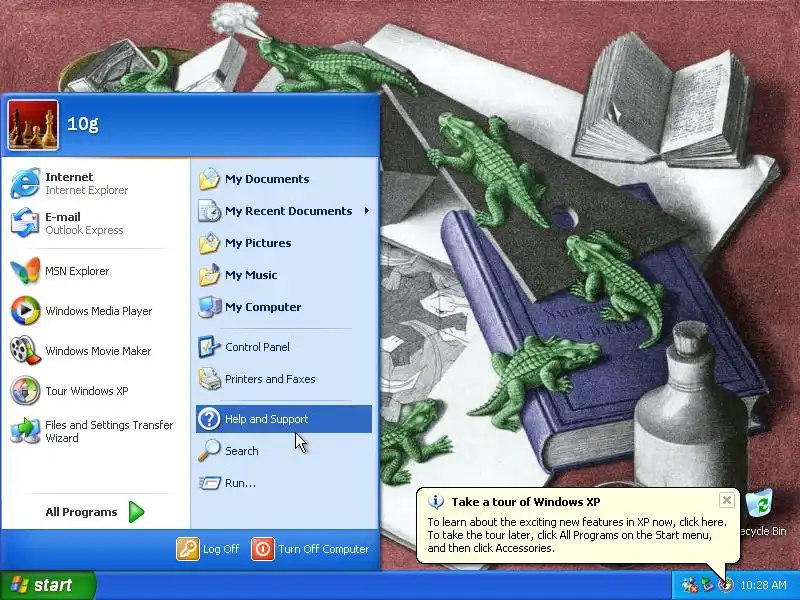Click the balloon text about learning XP features
The width and height of the screenshot is (800, 600).
[x=577, y=535]
